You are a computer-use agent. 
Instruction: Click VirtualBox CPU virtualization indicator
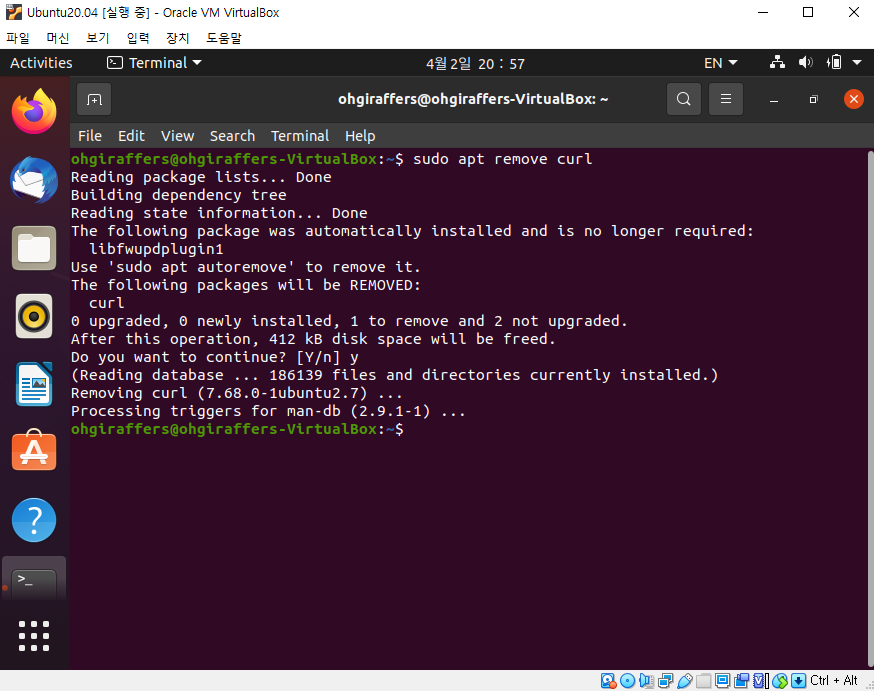(x=761, y=680)
